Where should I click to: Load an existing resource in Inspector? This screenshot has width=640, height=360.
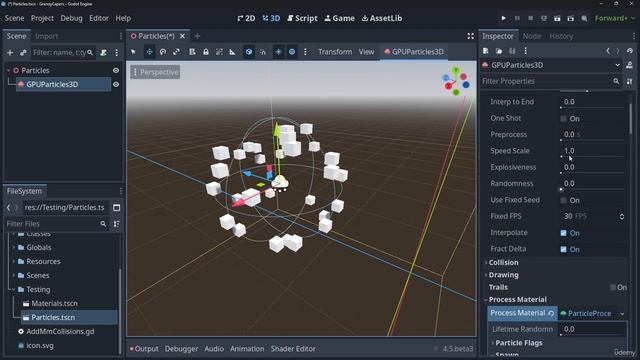pyautogui.click(x=499, y=51)
